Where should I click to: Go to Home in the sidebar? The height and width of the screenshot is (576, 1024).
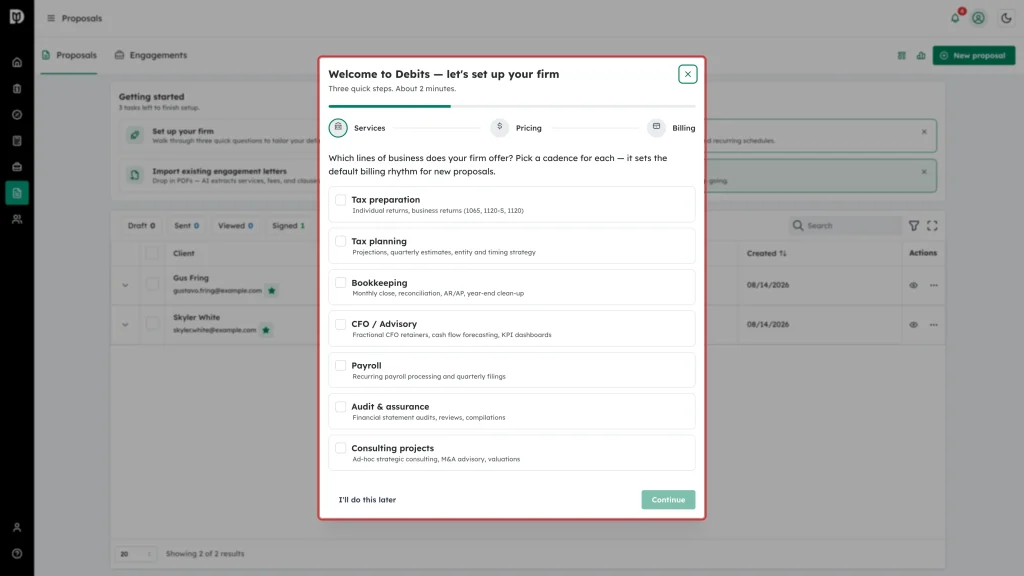(17, 63)
